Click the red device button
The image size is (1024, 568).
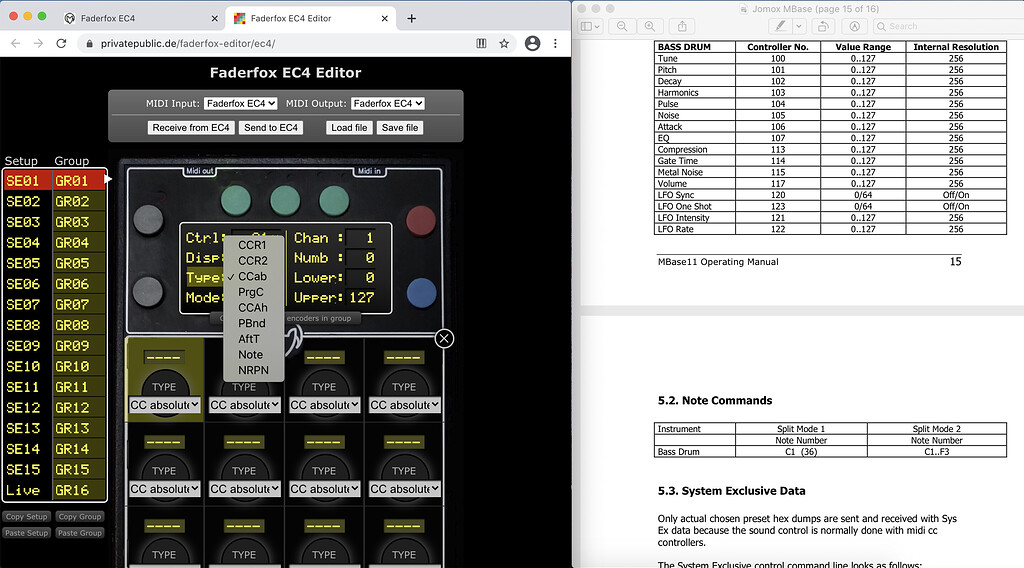click(x=421, y=221)
